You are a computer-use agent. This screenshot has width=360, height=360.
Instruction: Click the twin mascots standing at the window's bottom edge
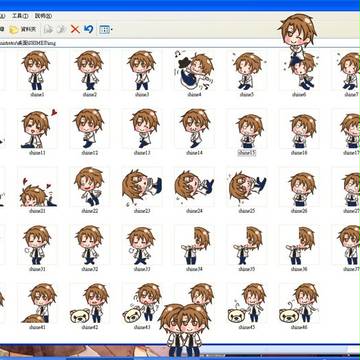click(x=184, y=329)
